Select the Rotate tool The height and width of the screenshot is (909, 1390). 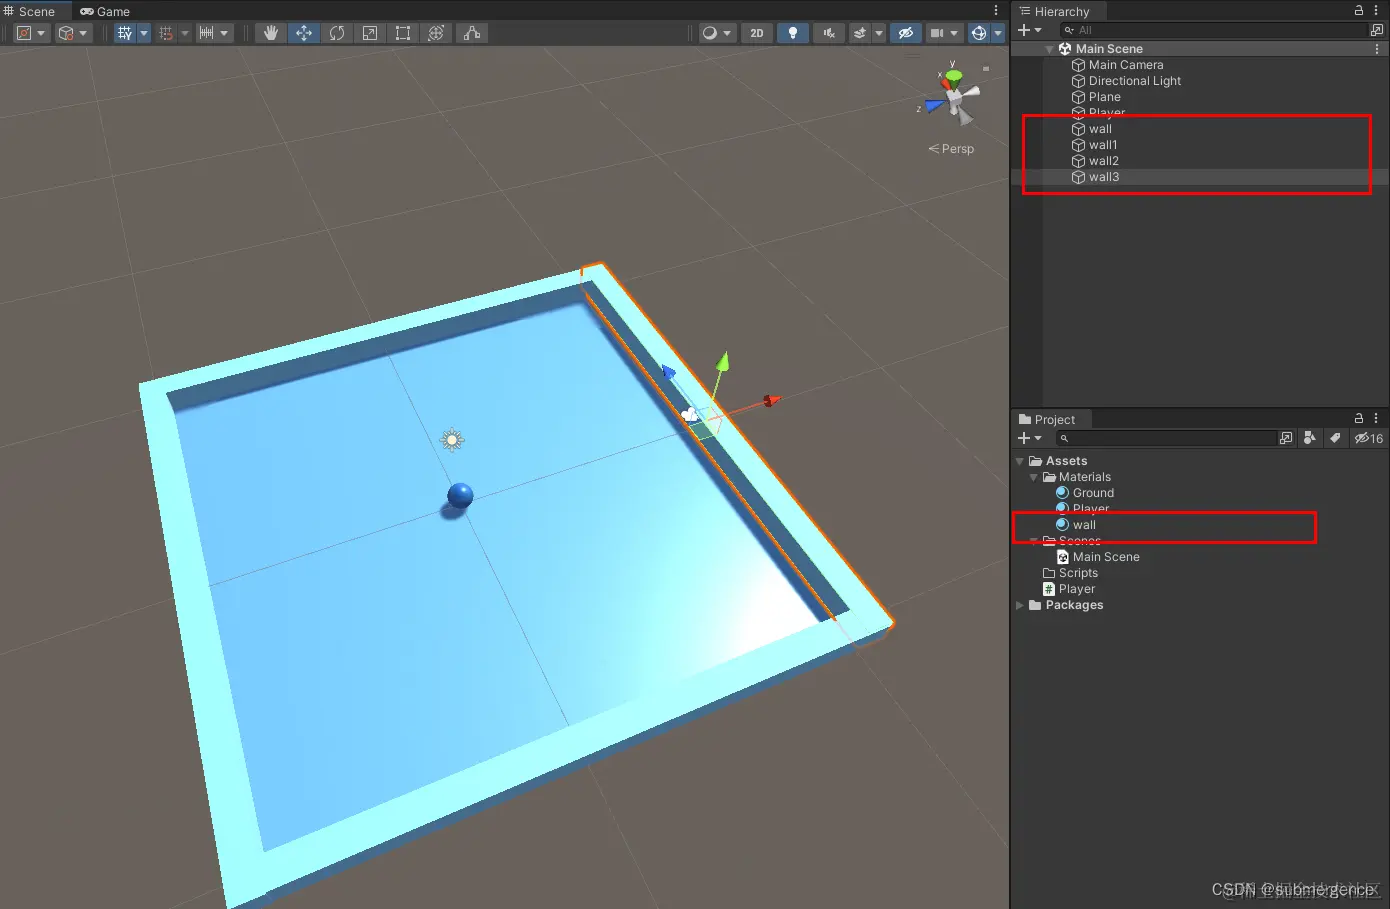pos(337,33)
